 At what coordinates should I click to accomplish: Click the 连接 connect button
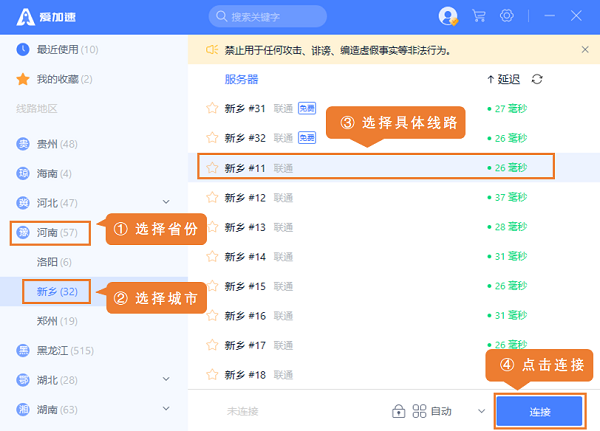tap(540, 411)
